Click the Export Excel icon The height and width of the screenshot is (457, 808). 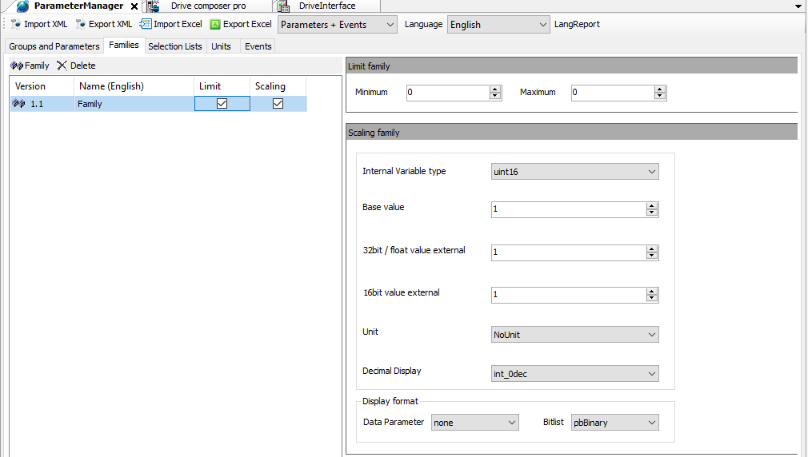(x=215, y=24)
